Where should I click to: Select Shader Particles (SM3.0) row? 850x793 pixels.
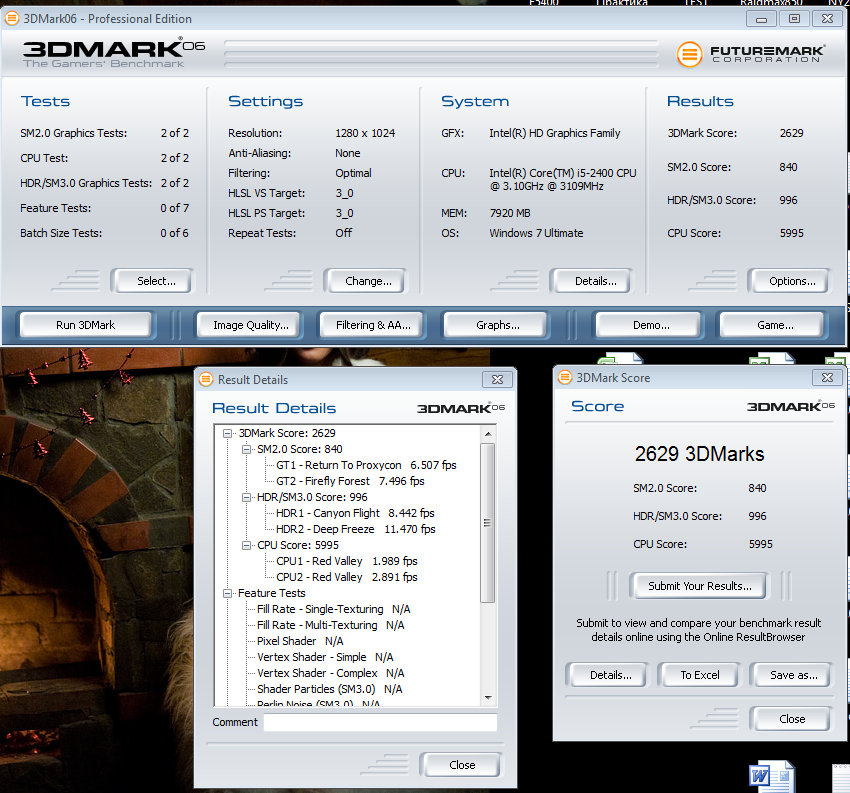[x=330, y=689]
